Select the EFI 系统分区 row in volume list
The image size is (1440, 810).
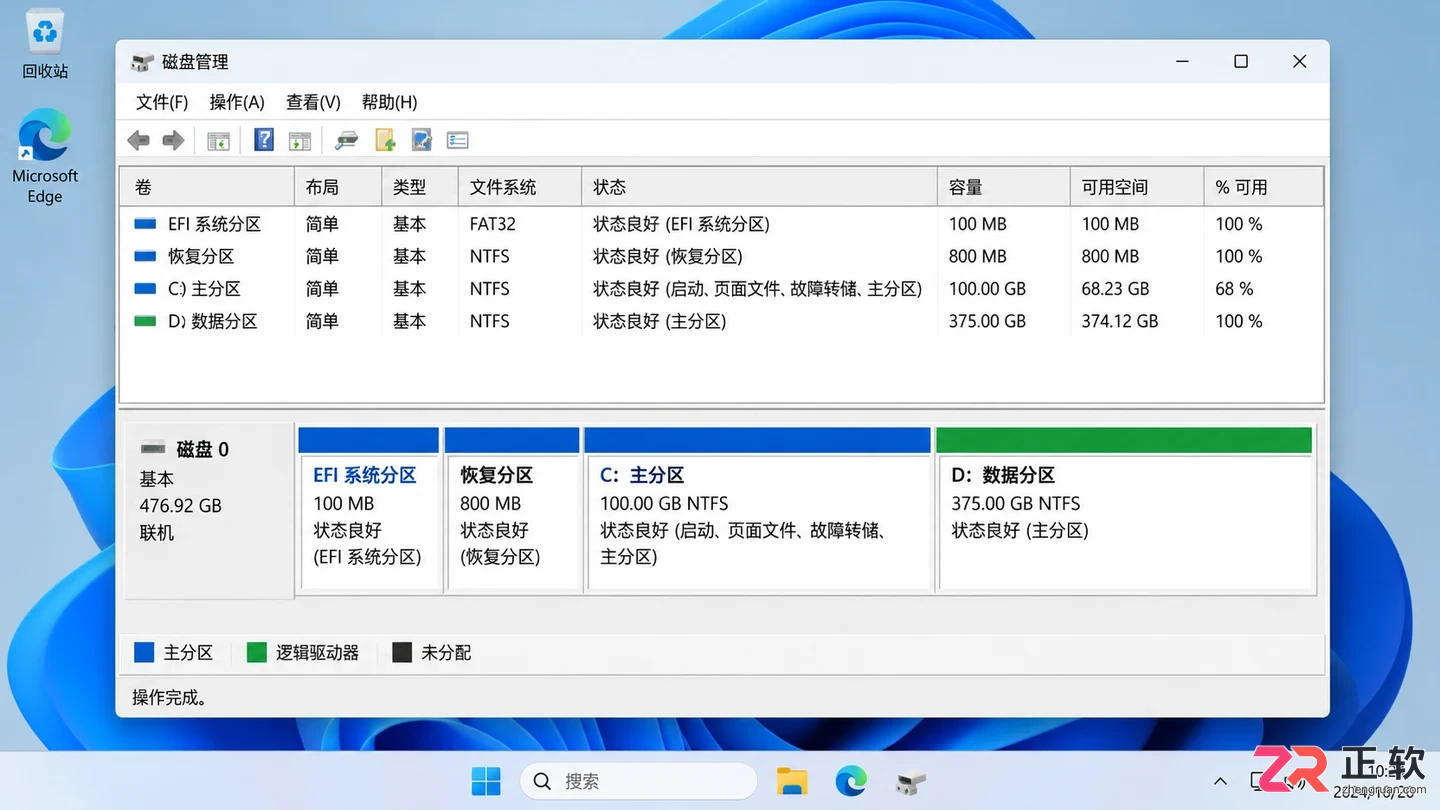point(721,224)
